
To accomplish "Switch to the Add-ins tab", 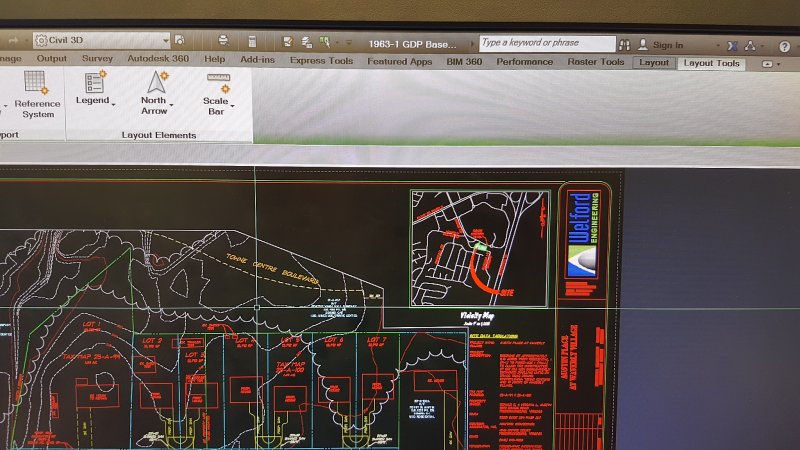I will [x=257, y=60].
